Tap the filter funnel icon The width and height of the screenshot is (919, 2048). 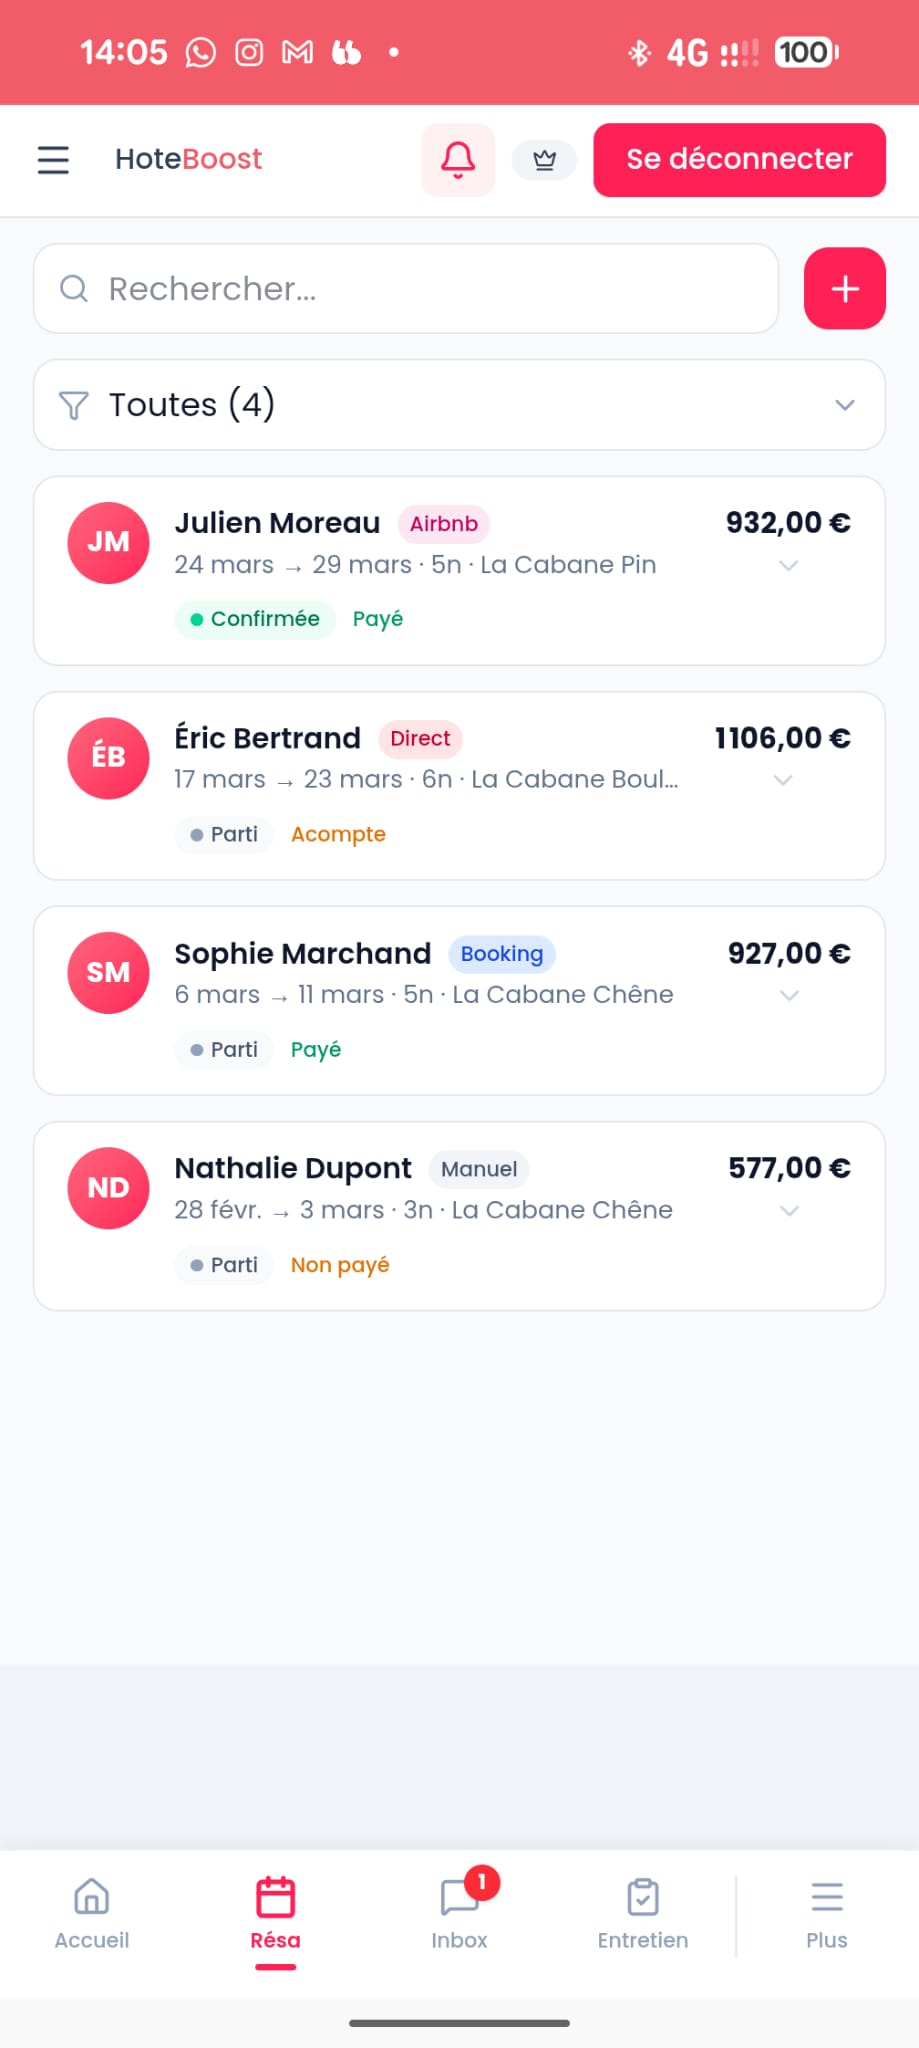coord(74,405)
